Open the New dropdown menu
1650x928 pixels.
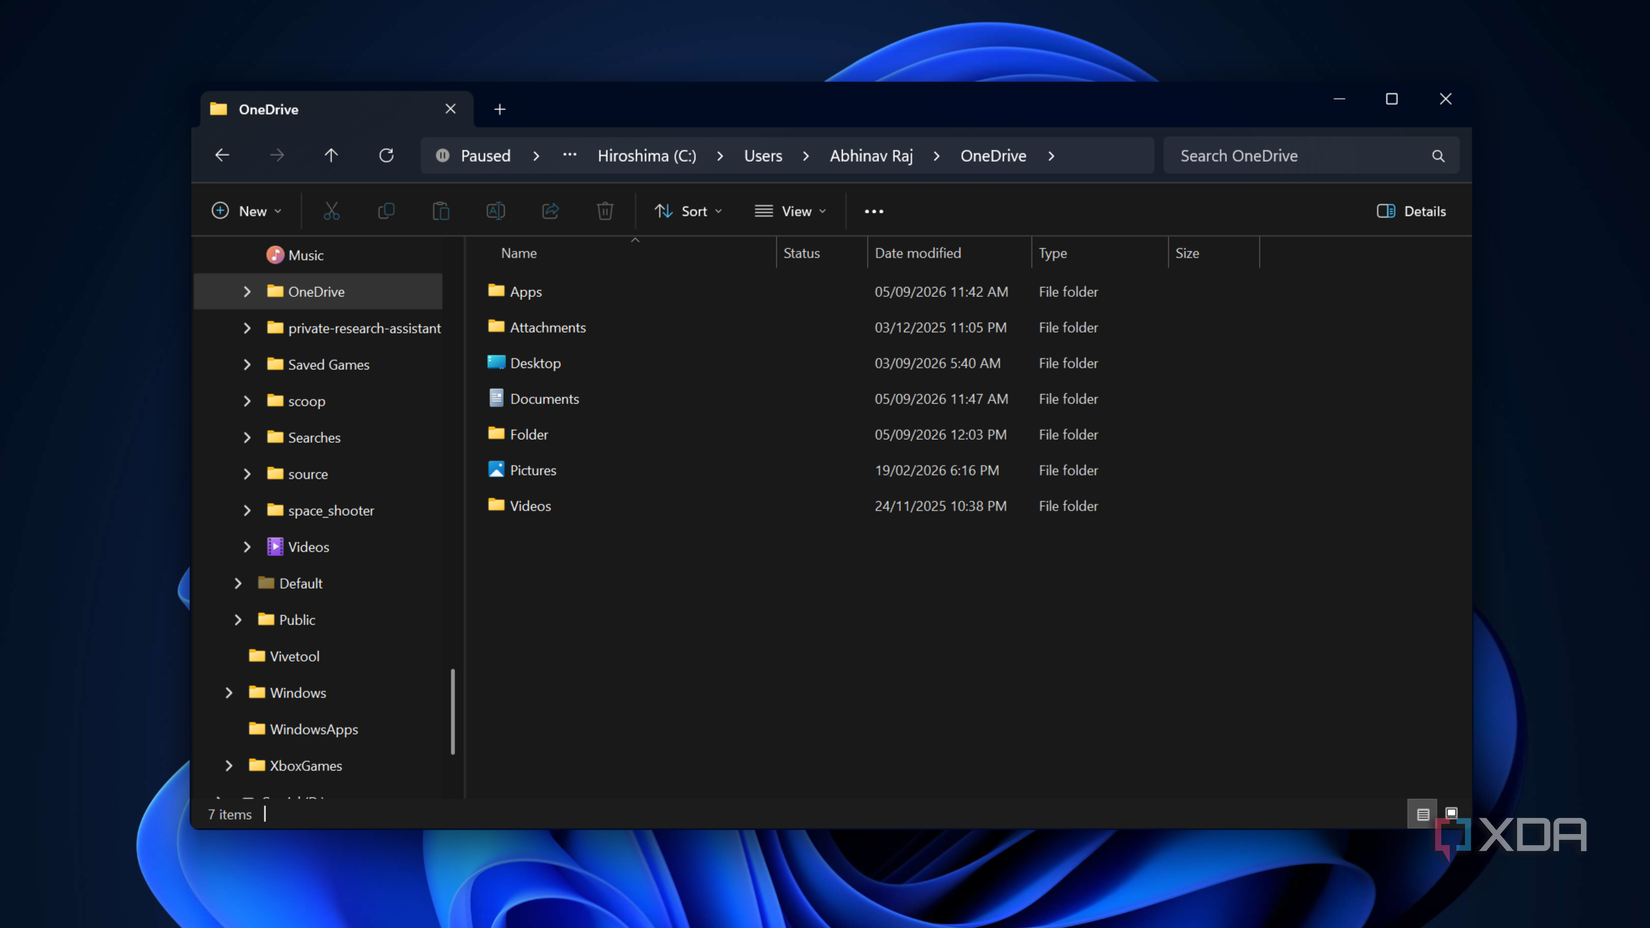pyautogui.click(x=247, y=211)
